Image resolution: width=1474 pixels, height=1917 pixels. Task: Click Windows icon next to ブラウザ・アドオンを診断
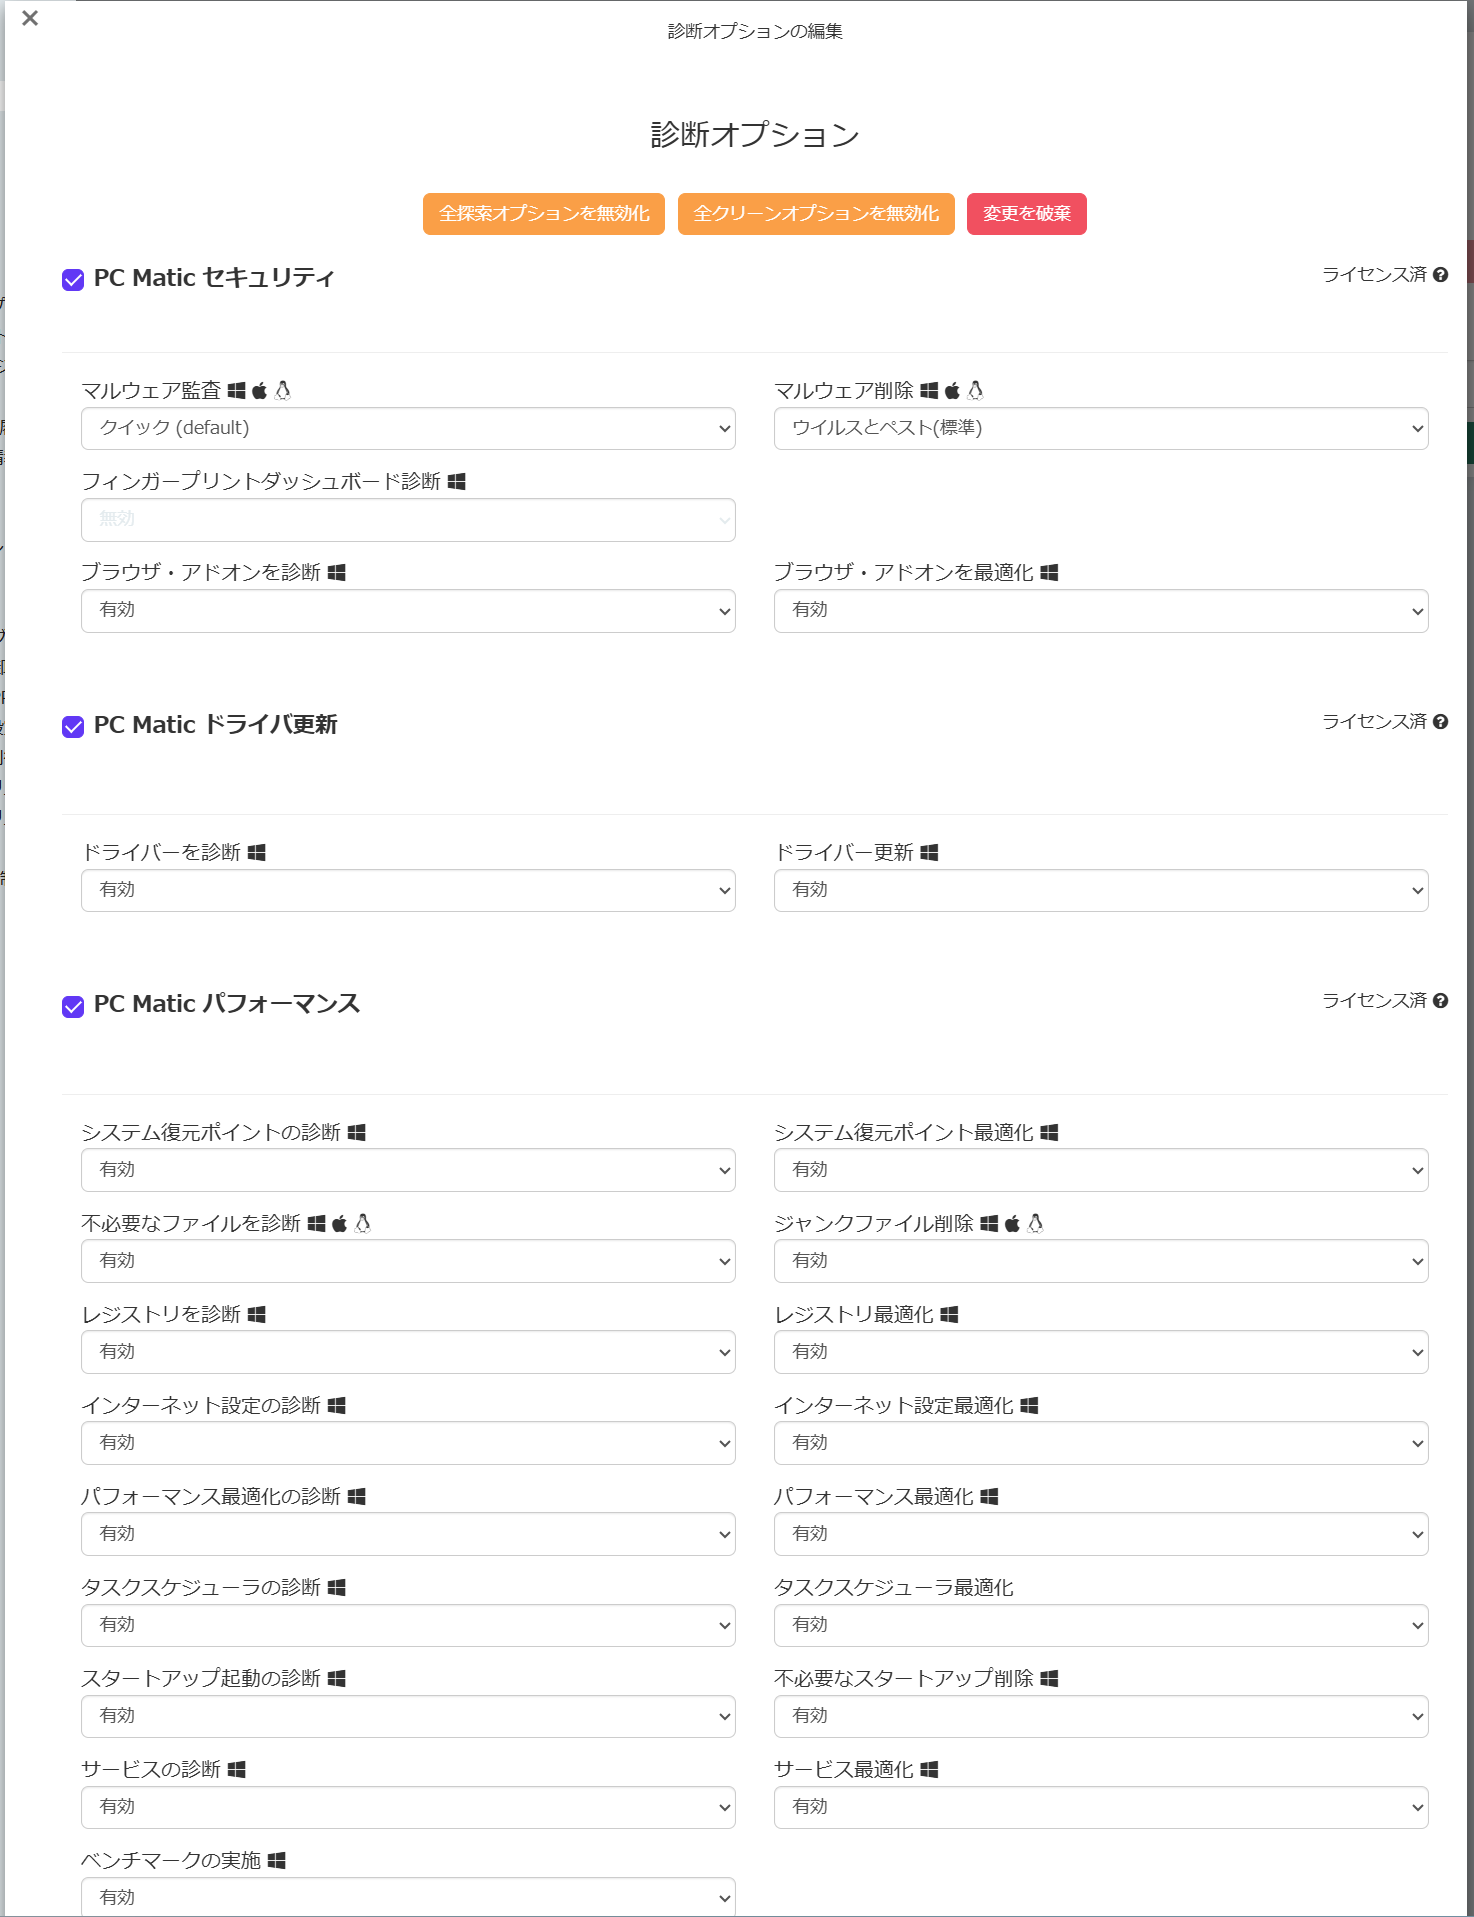[337, 573]
